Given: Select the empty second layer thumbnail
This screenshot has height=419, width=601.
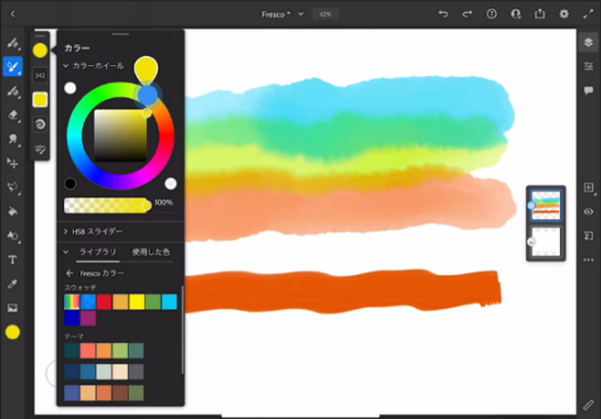Looking at the screenshot, I should tap(546, 242).
